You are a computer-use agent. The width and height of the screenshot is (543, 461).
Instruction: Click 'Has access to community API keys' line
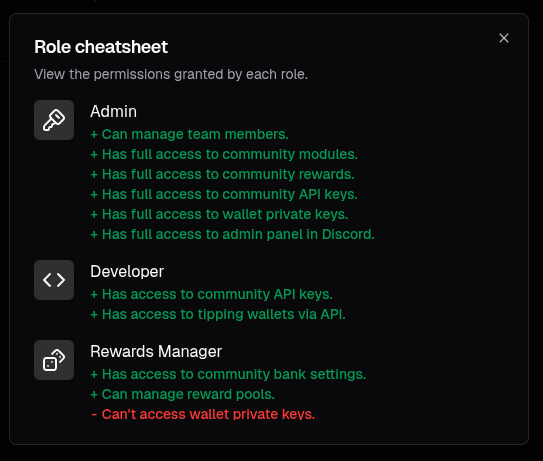pos(211,294)
